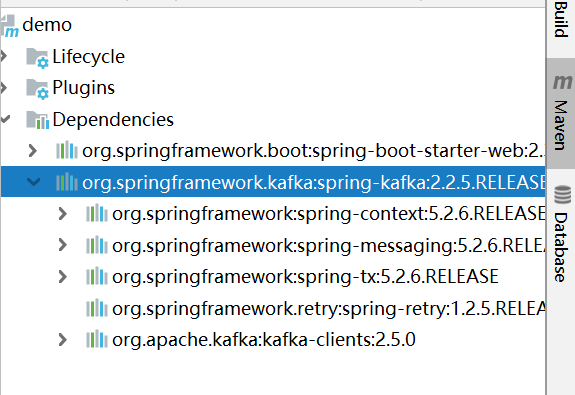Click the Plugins folder gear icon
This screenshot has height=395, width=575.
pyautogui.click(x=37, y=89)
